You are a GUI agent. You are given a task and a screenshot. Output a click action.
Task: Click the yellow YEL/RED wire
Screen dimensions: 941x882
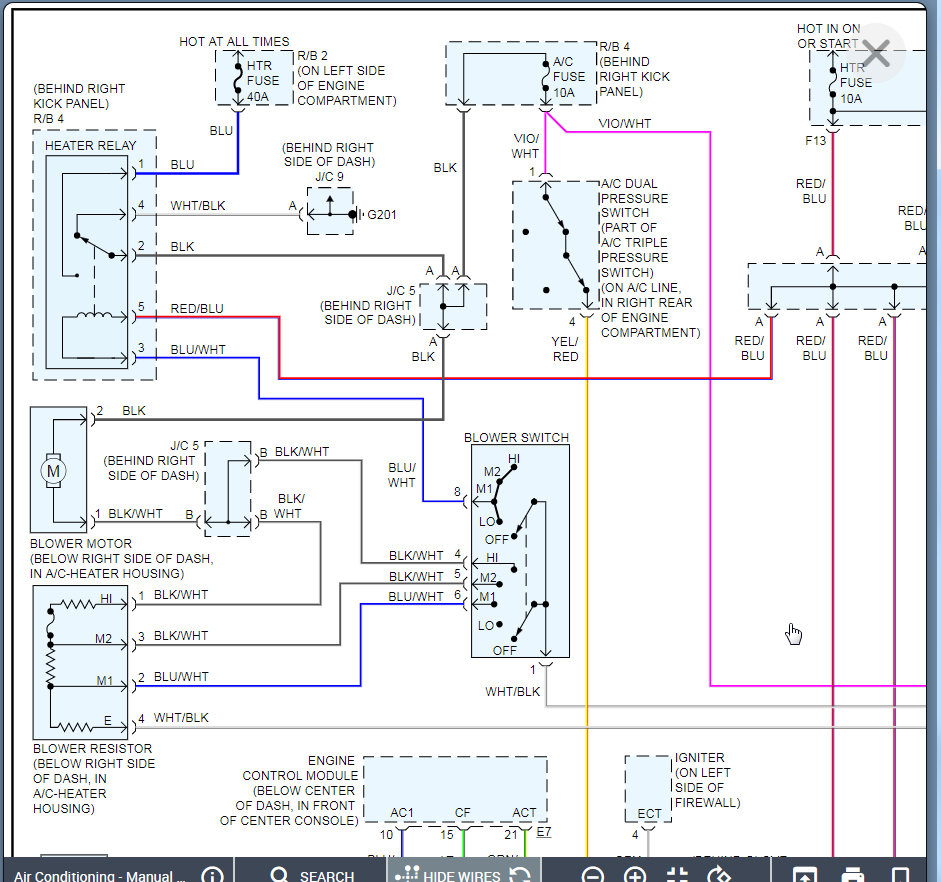[x=587, y=600]
